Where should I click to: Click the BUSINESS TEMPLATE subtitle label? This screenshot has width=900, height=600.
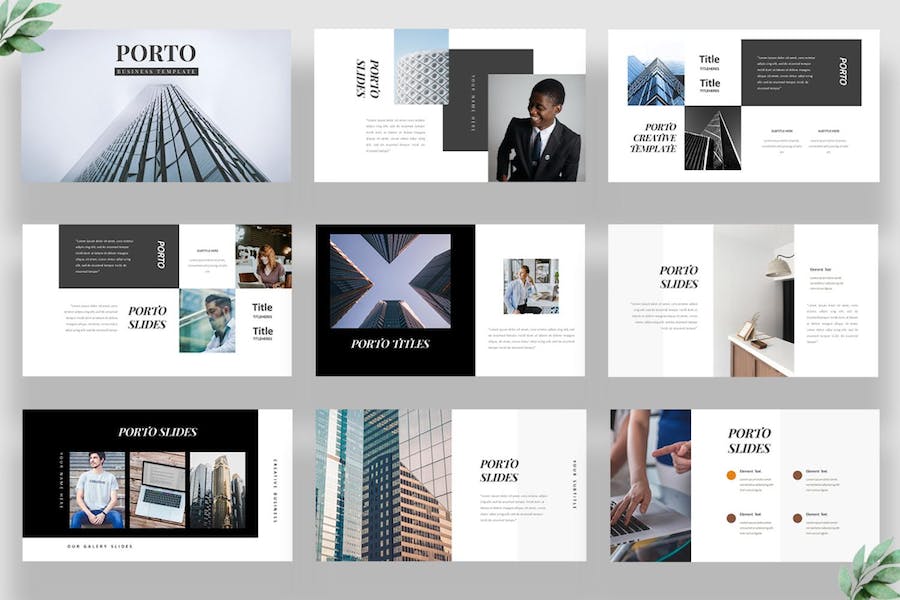click(156, 72)
